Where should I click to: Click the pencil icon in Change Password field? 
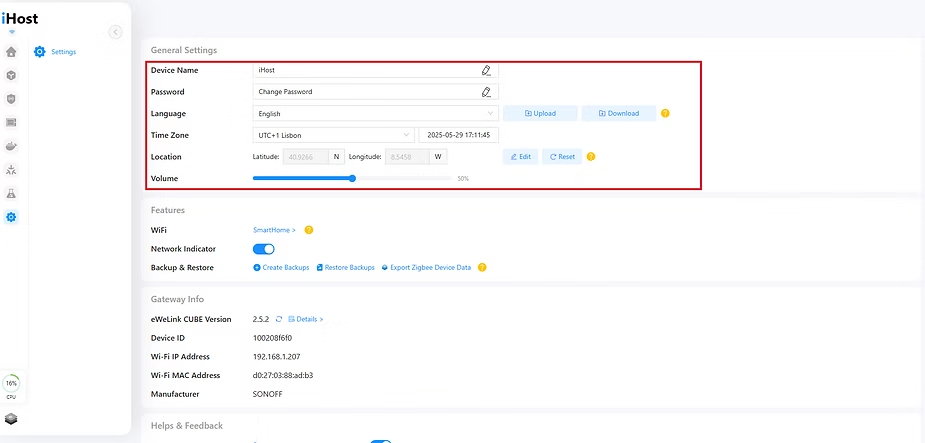(x=486, y=92)
